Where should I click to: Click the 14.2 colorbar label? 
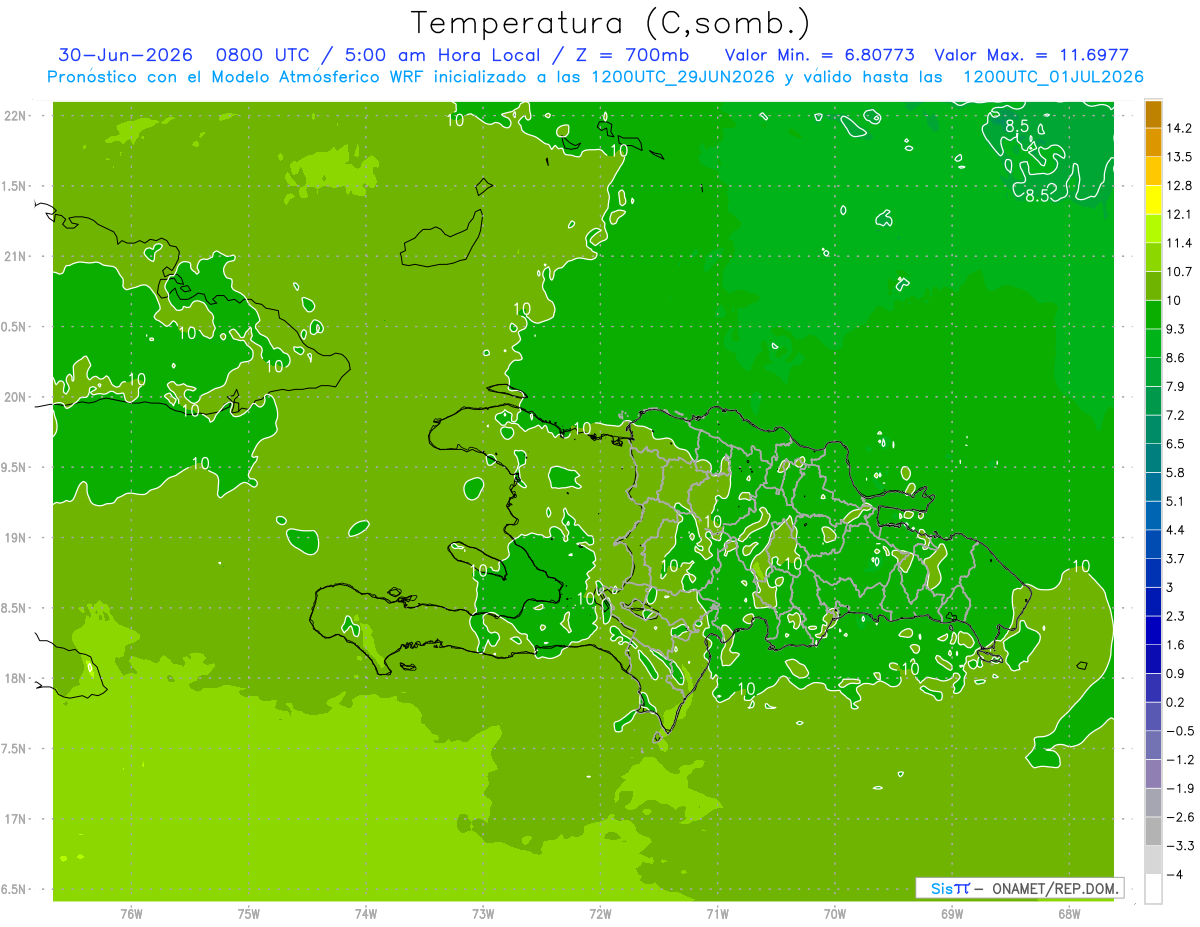pos(1179,128)
